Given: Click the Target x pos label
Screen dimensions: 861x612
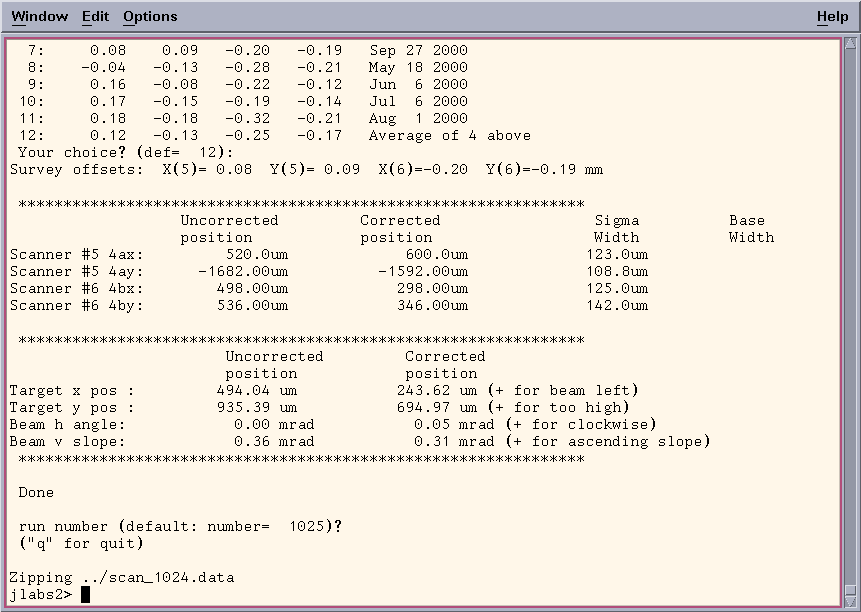Looking at the screenshot, I should 72,391.
